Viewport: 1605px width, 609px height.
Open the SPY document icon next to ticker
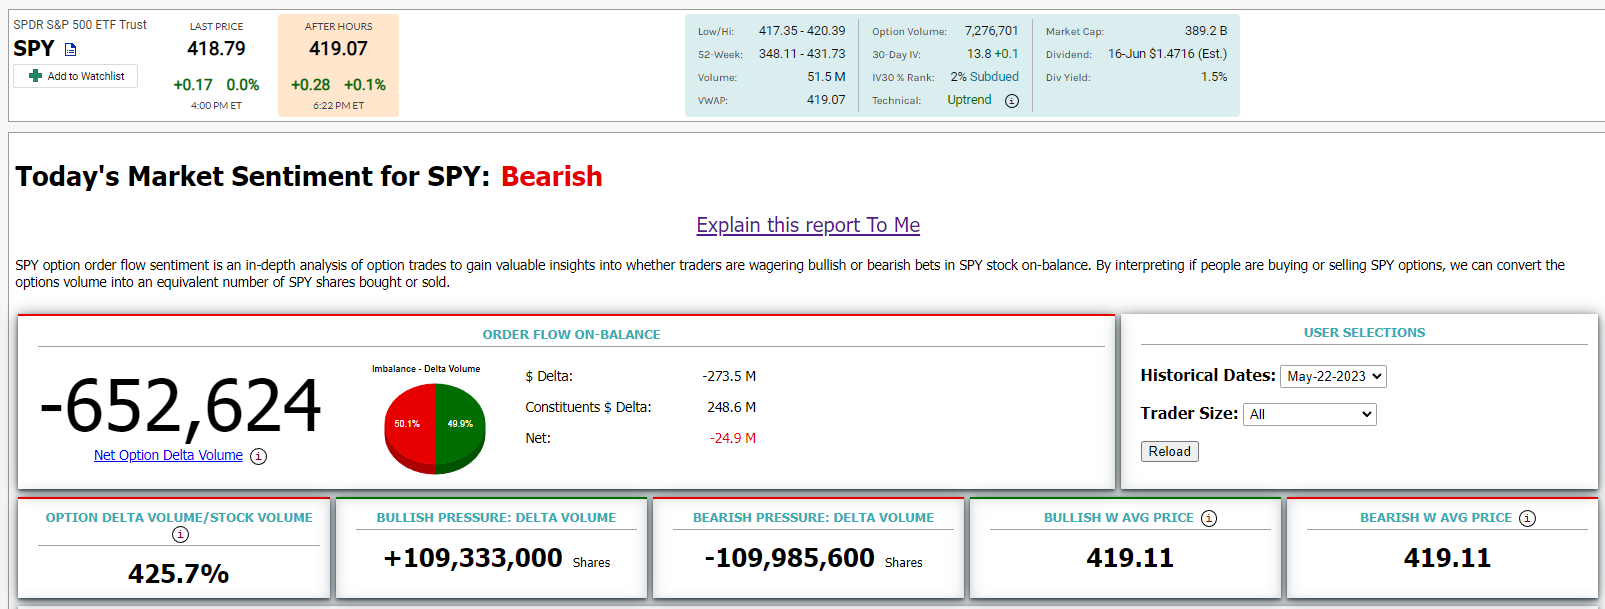pyautogui.click(x=70, y=49)
